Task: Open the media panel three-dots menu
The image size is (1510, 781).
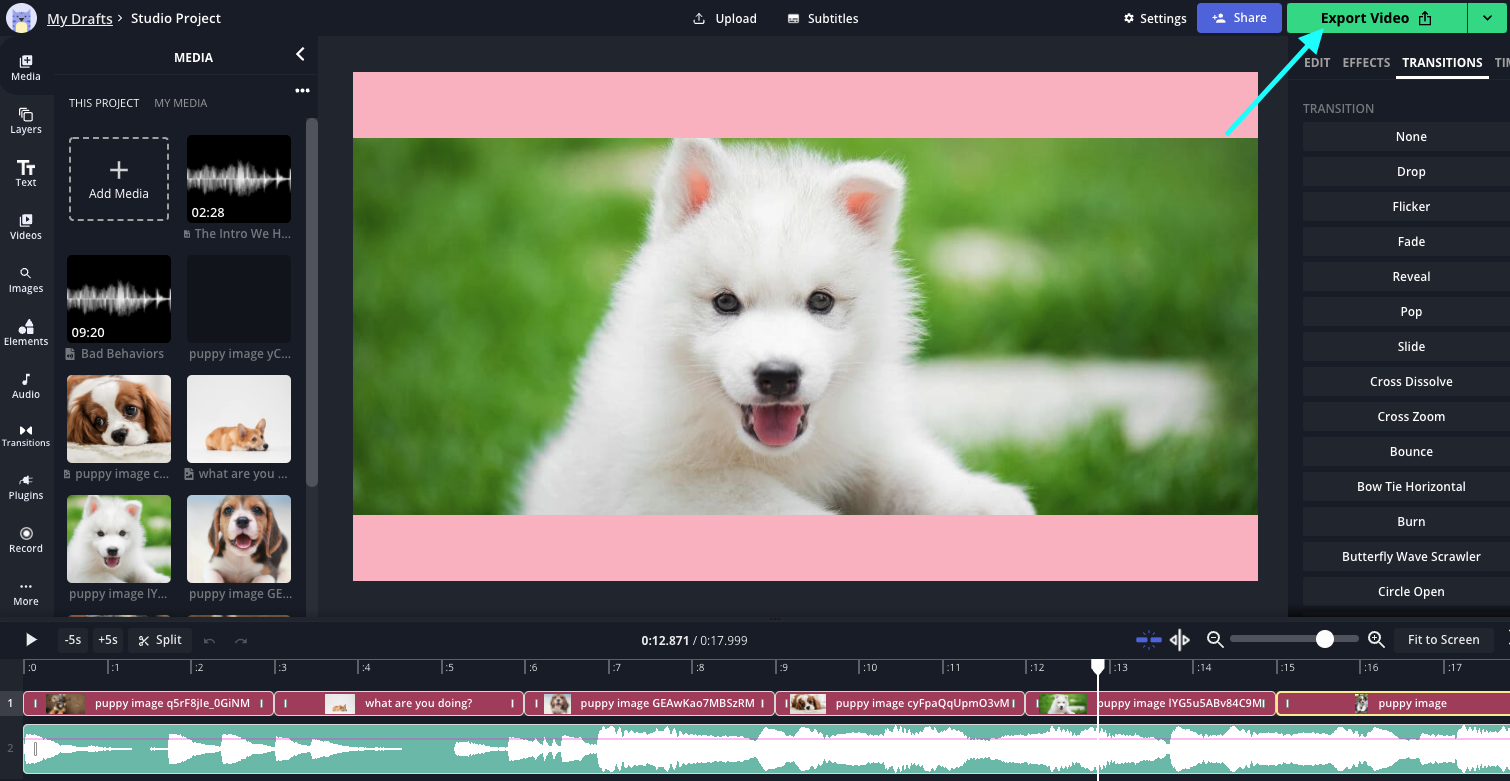Action: pyautogui.click(x=302, y=91)
